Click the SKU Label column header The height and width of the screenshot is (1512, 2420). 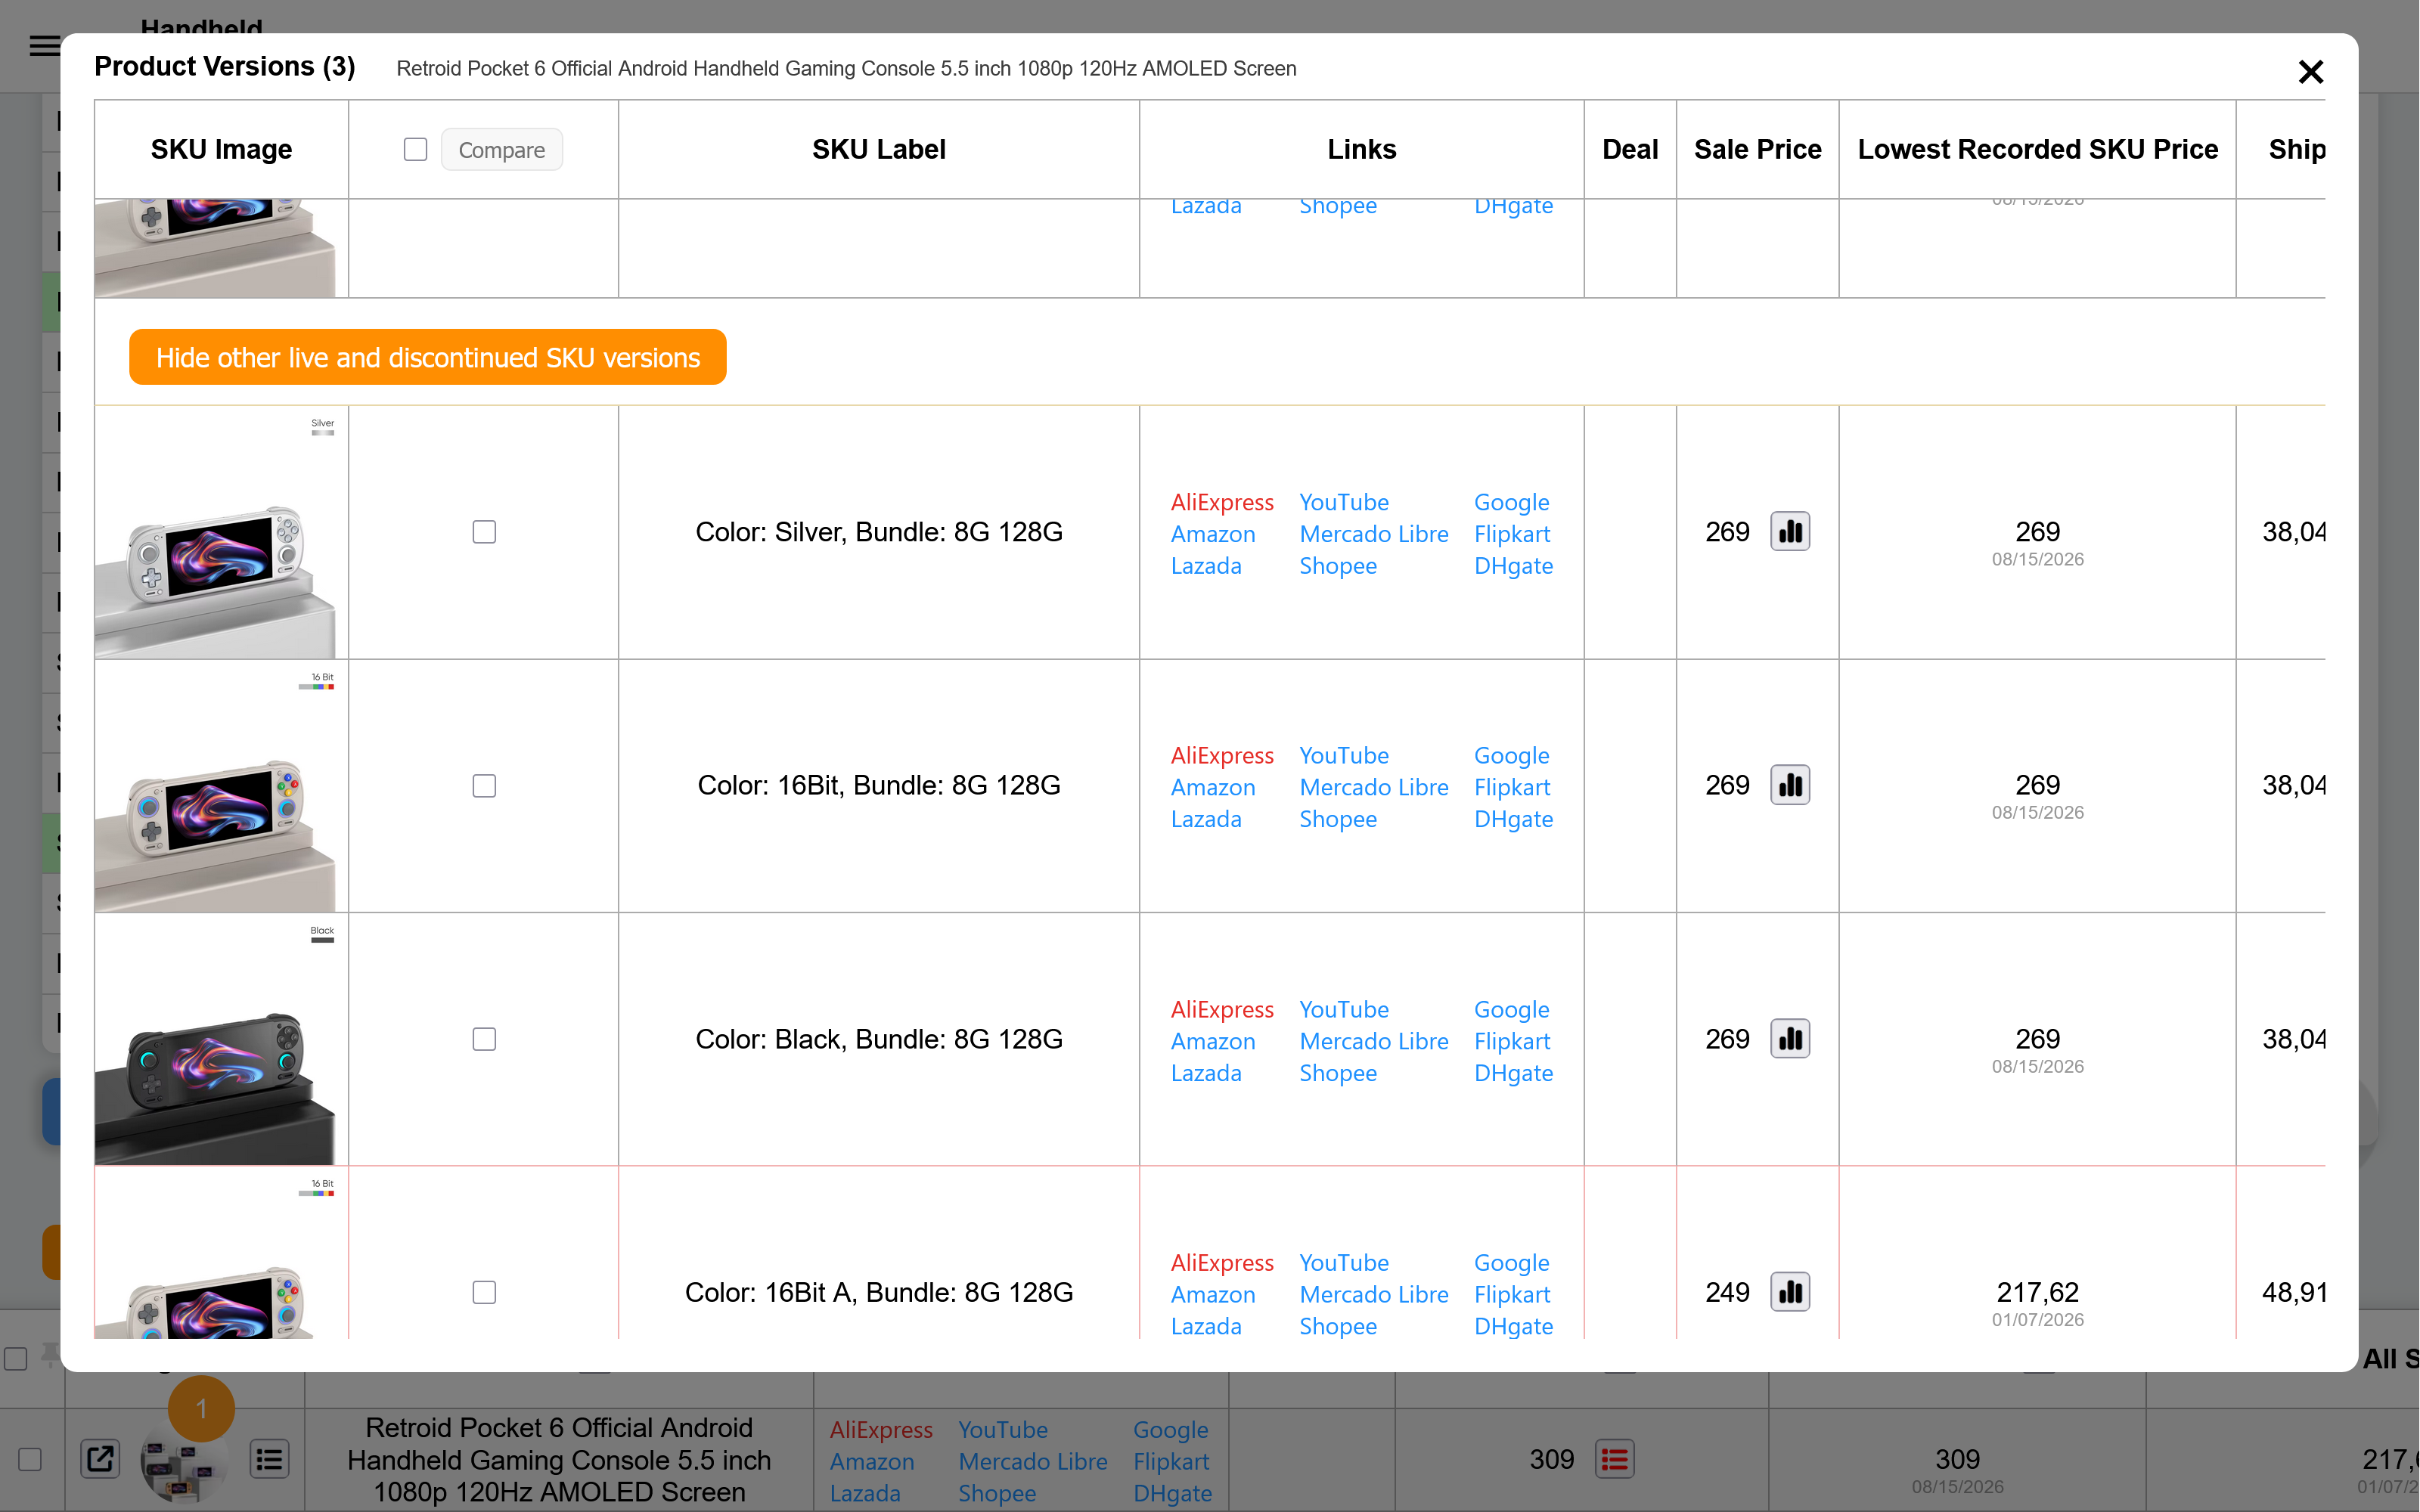(878, 149)
